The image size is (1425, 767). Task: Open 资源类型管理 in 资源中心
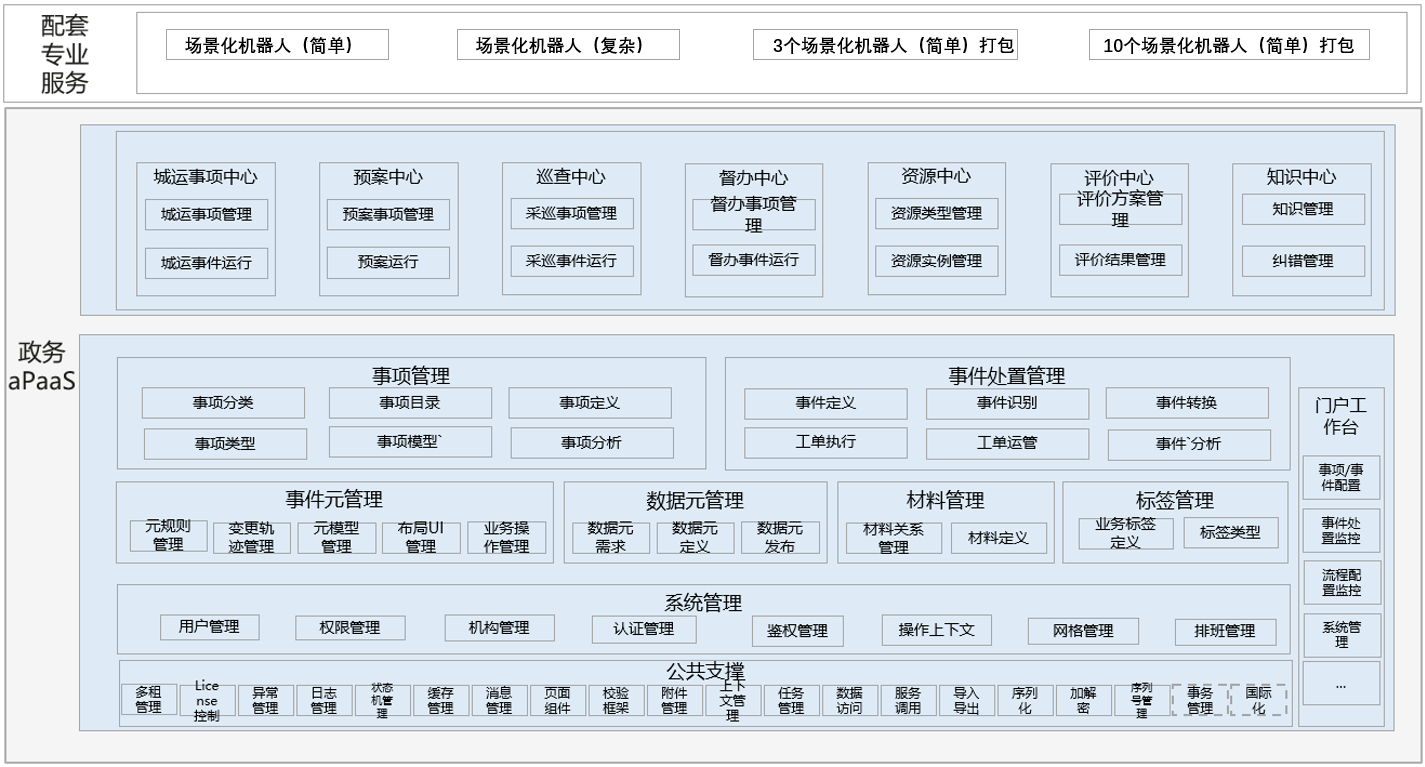coord(937,213)
